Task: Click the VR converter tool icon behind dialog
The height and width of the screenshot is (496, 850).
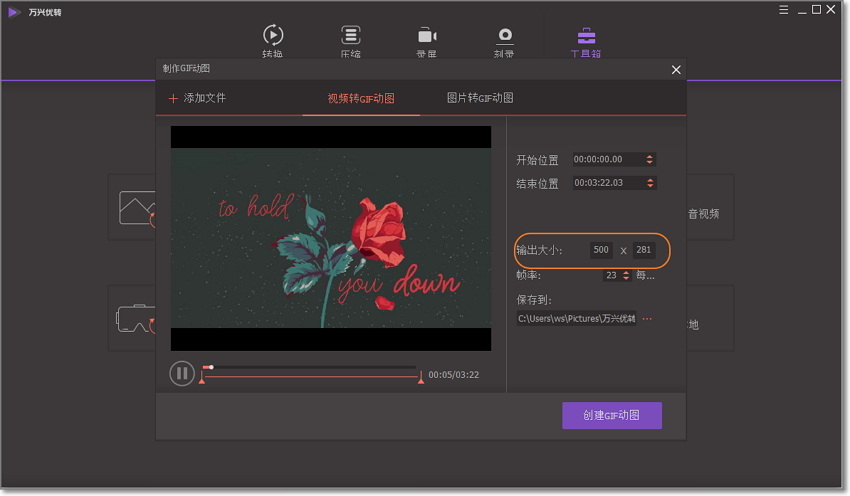Action: click(136, 319)
